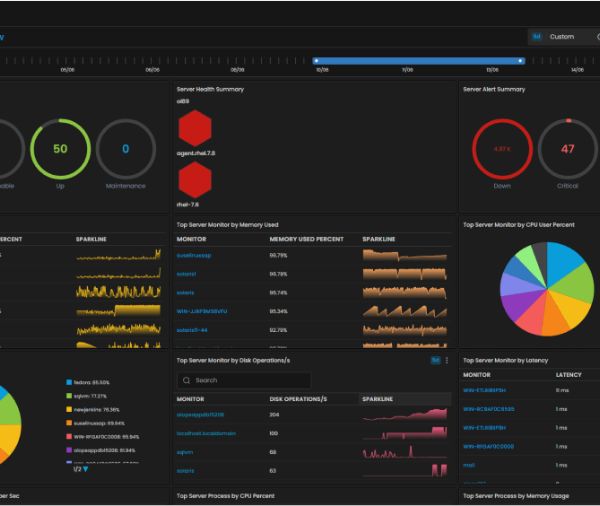Open the solarisl monitor link
This screenshot has width=600, height=506.
tap(187, 274)
